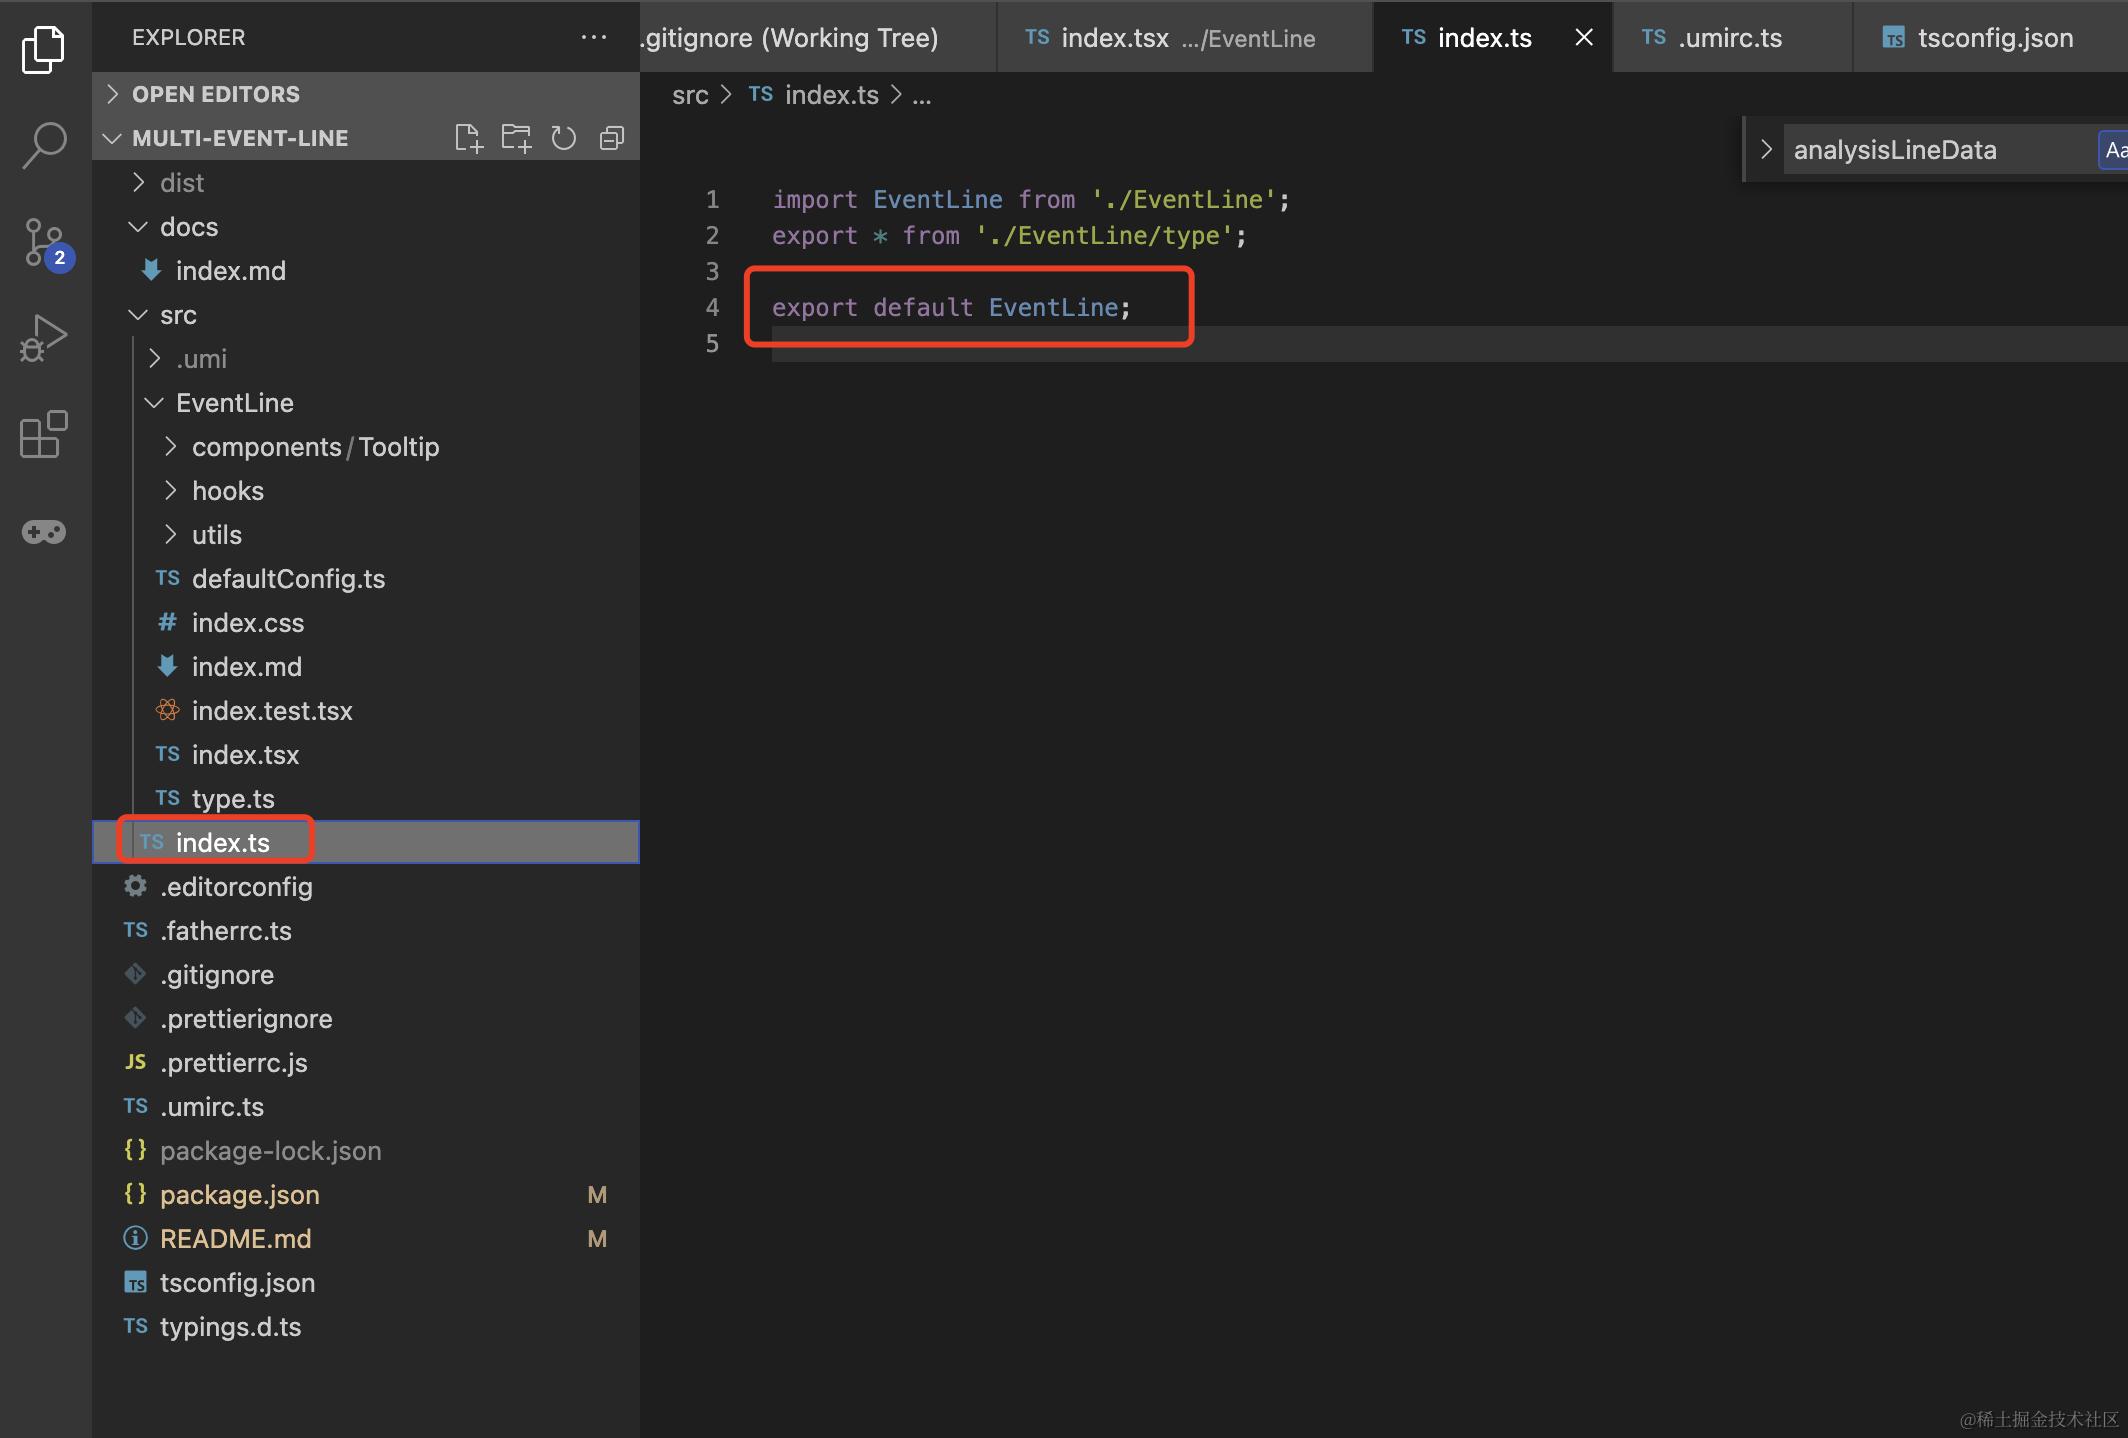This screenshot has height=1438, width=2128.
Task: Collapse all folders in explorer
Action: click(612, 138)
